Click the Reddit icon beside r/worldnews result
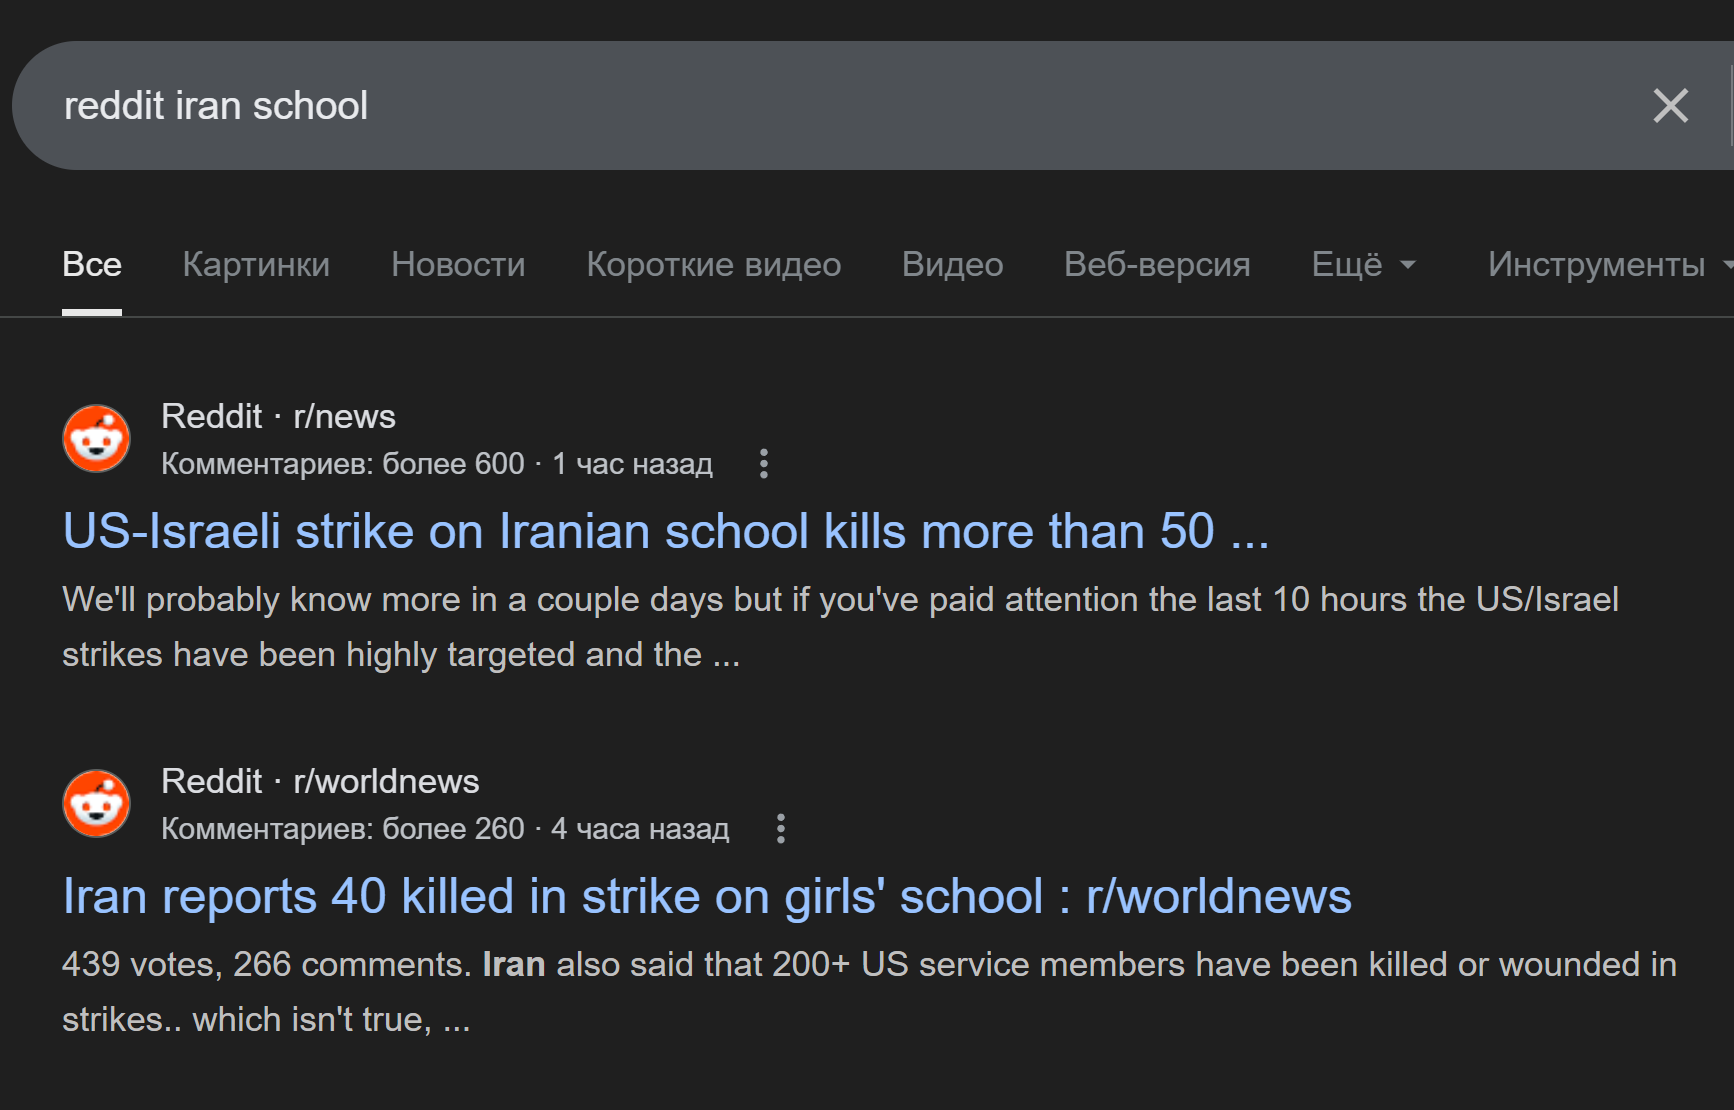The height and width of the screenshot is (1110, 1734). pos(96,803)
